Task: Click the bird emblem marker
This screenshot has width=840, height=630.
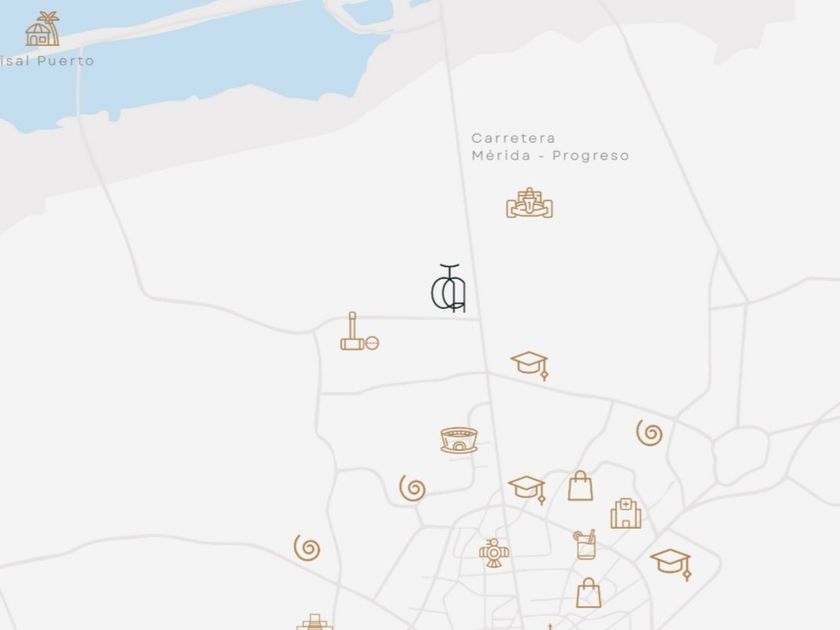Action: point(494,553)
